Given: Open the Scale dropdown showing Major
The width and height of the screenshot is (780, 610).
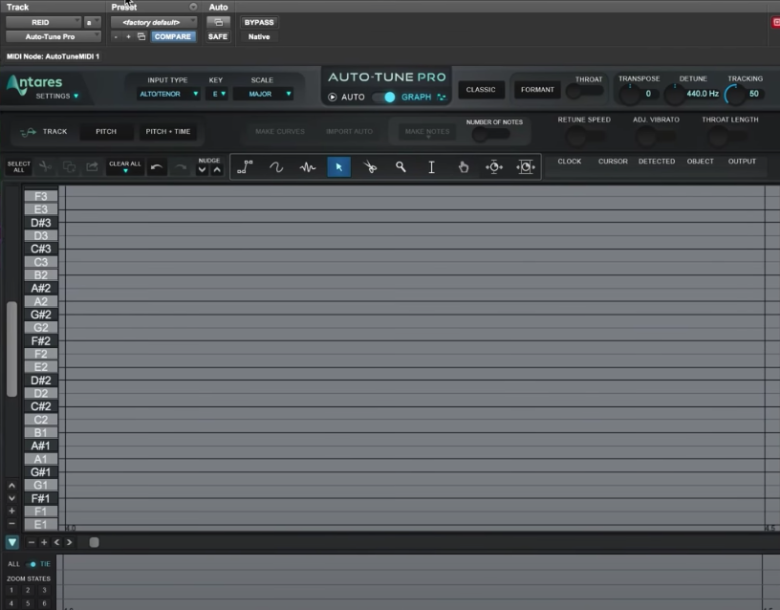Looking at the screenshot, I should pyautogui.click(x=263, y=94).
